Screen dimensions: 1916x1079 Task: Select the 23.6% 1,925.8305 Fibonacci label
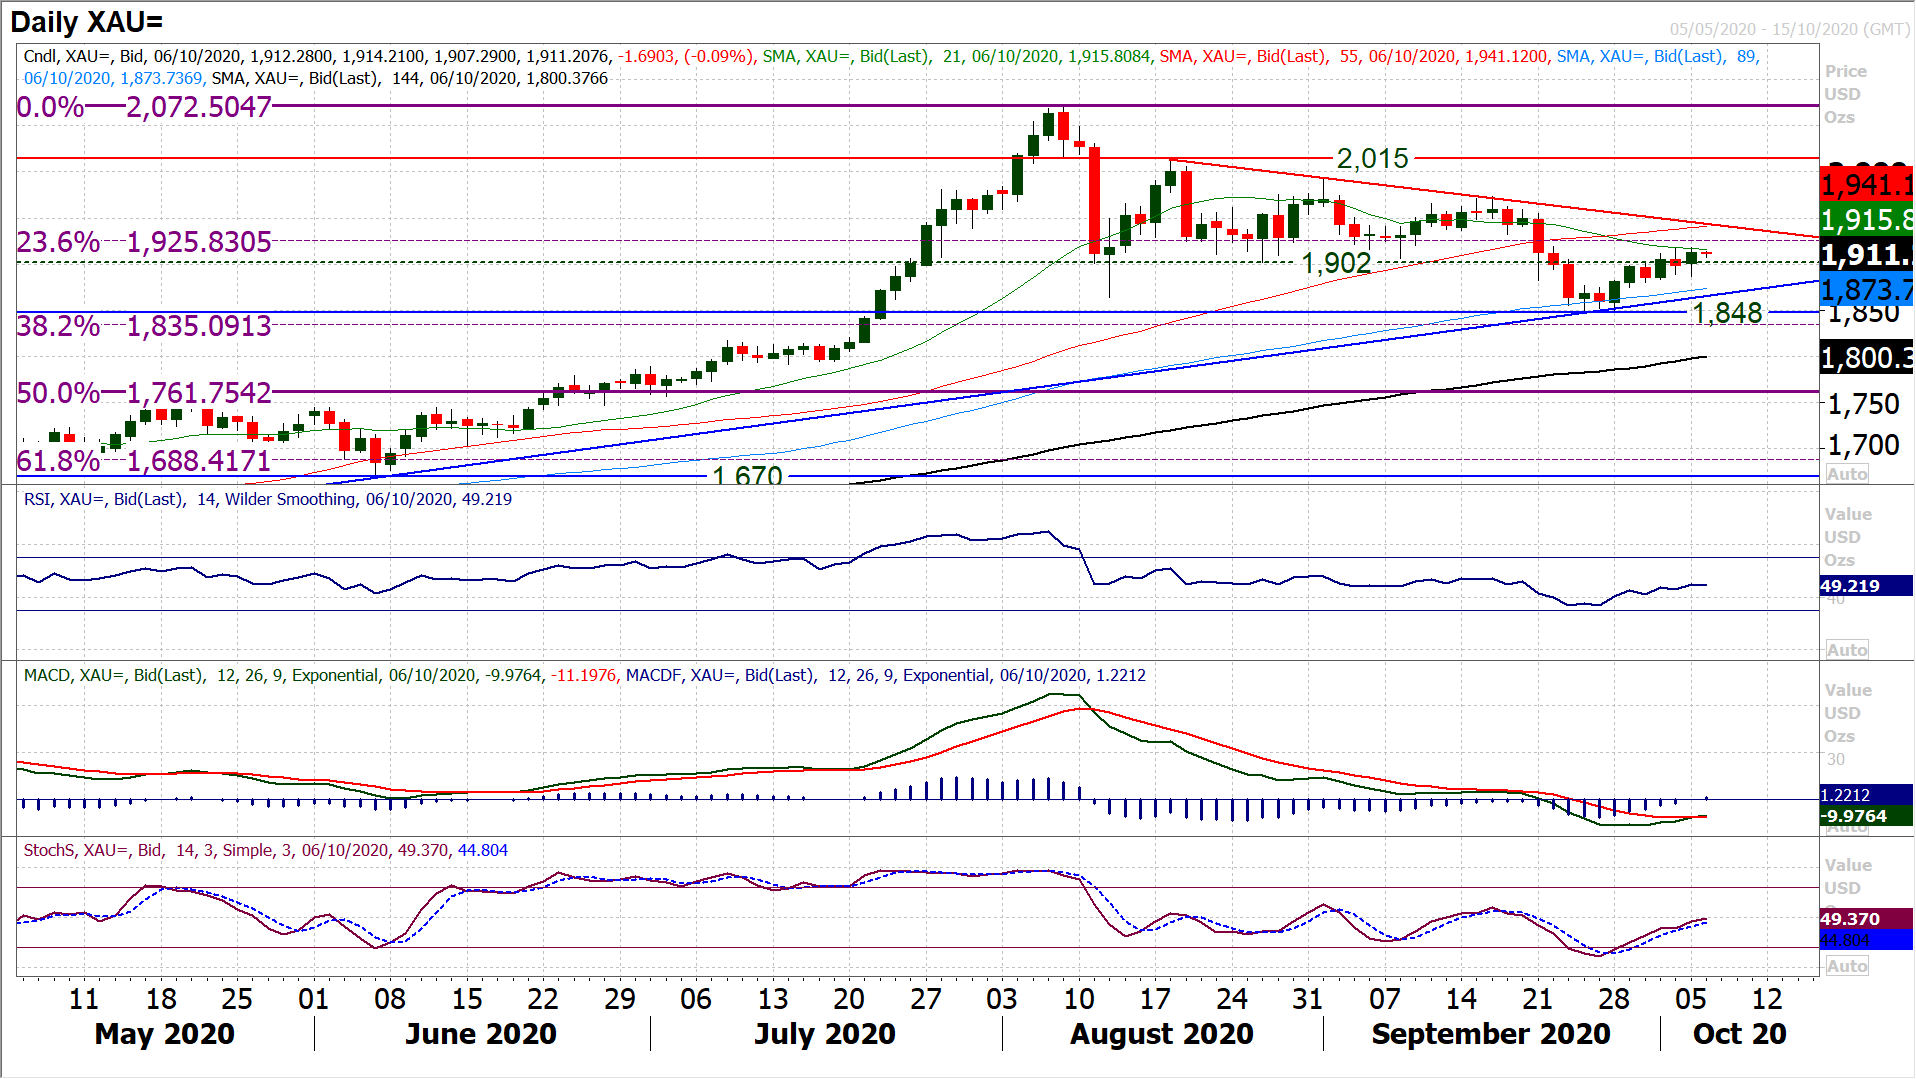145,242
